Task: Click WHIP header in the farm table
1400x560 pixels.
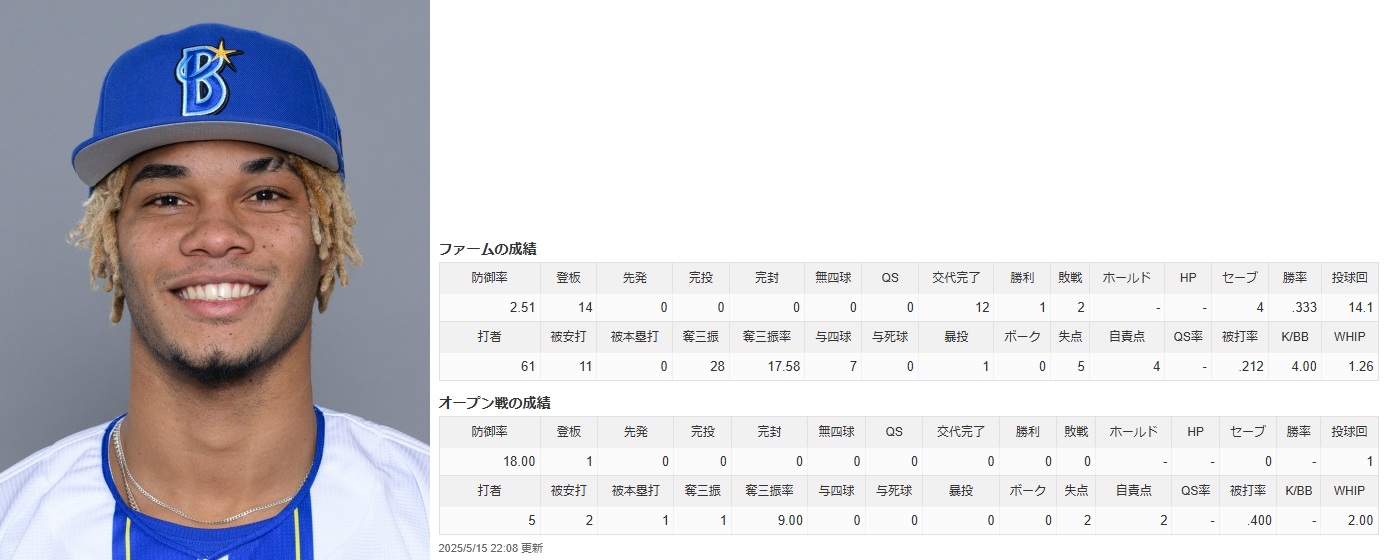Action: click(x=1349, y=337)
